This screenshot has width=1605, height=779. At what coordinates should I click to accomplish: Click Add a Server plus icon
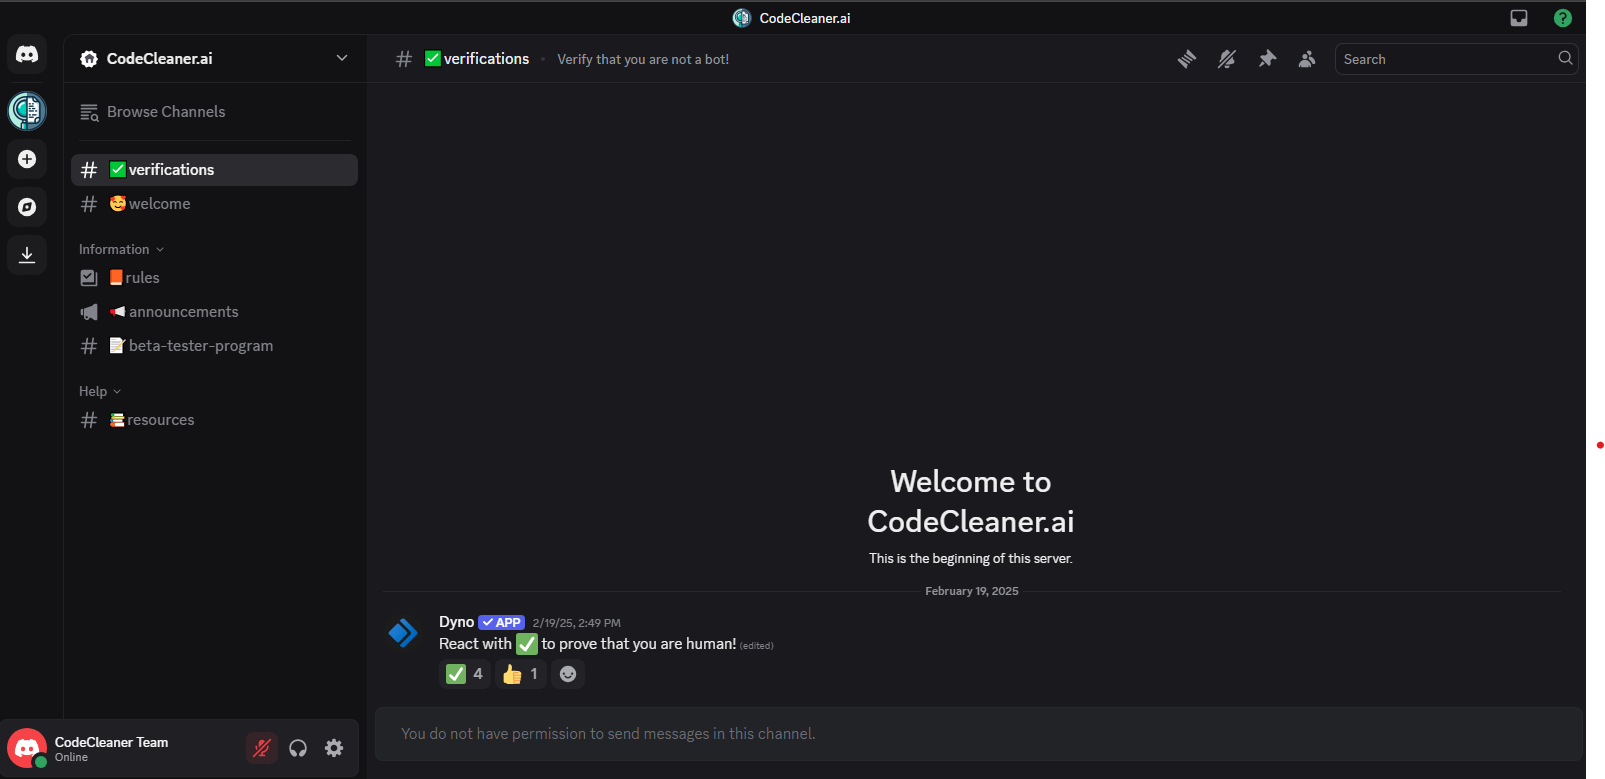[x=27, y=159]
